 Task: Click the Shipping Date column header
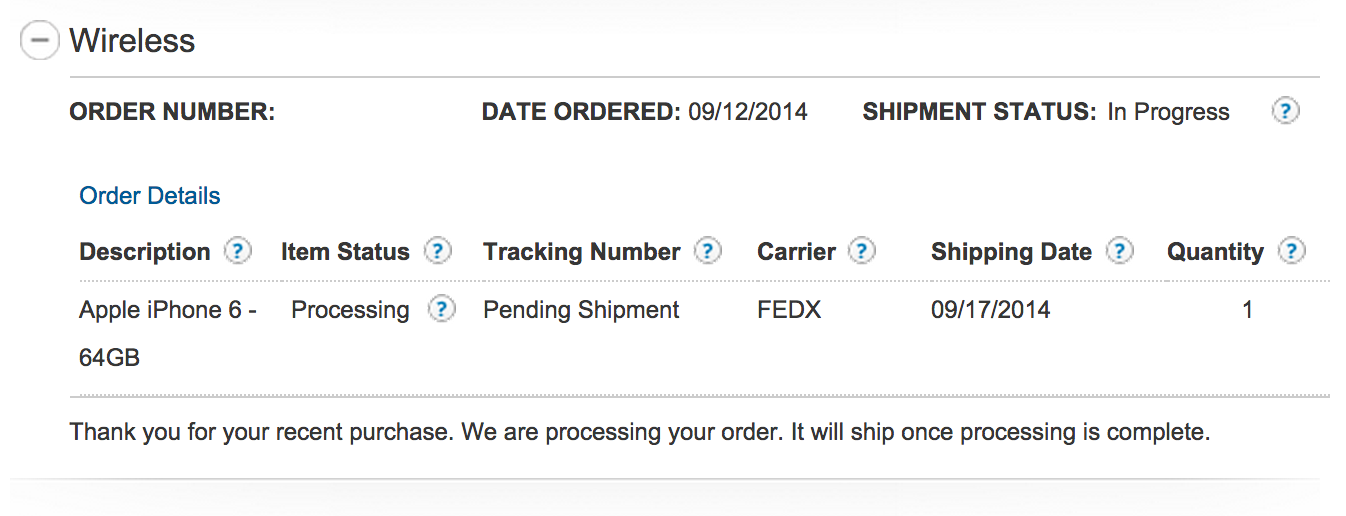(1011, 252)
